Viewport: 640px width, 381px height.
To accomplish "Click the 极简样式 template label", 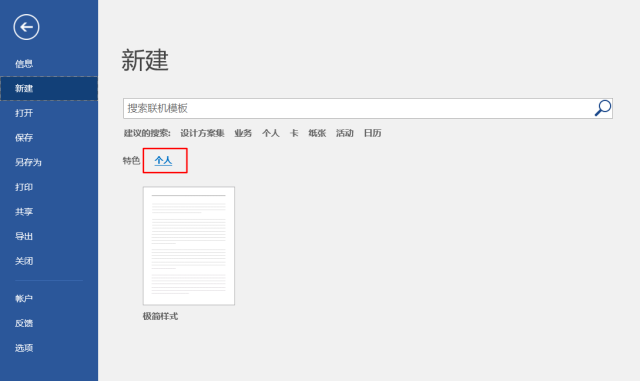I will (x=160, y=316).
